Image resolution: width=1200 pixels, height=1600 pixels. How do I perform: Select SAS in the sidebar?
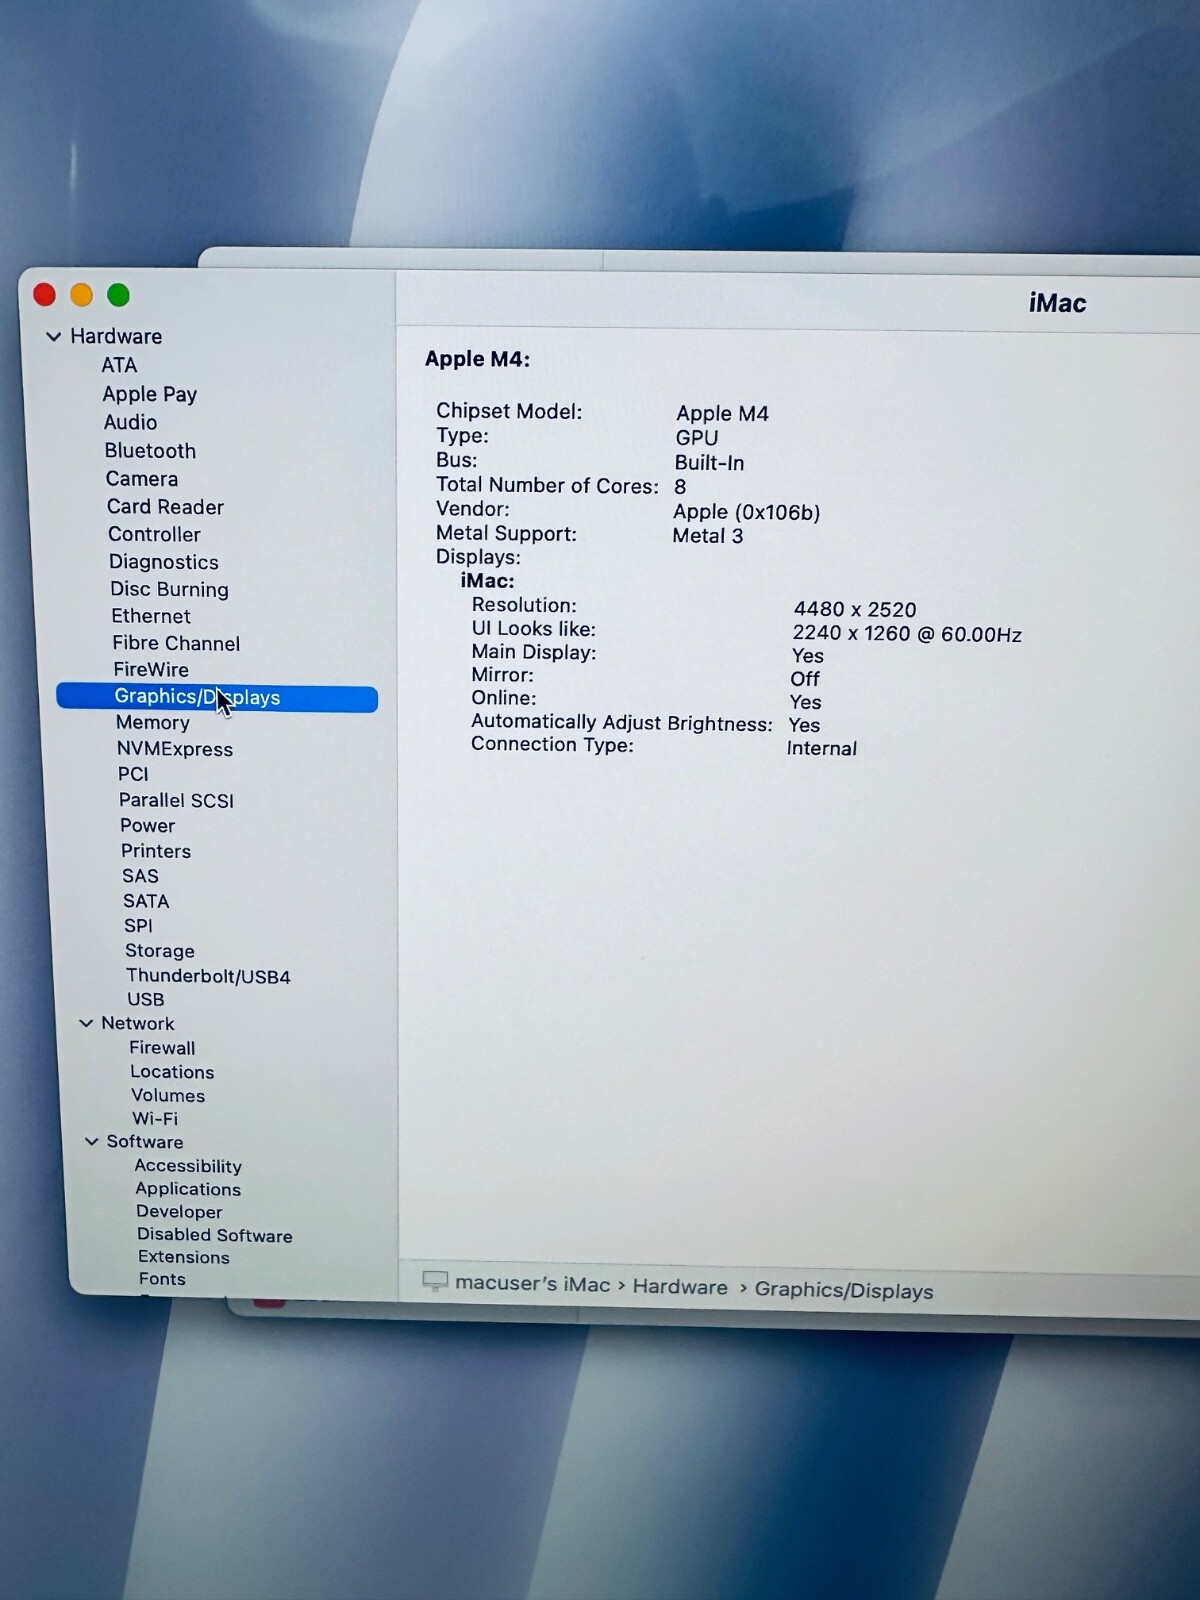click(141, 876)
